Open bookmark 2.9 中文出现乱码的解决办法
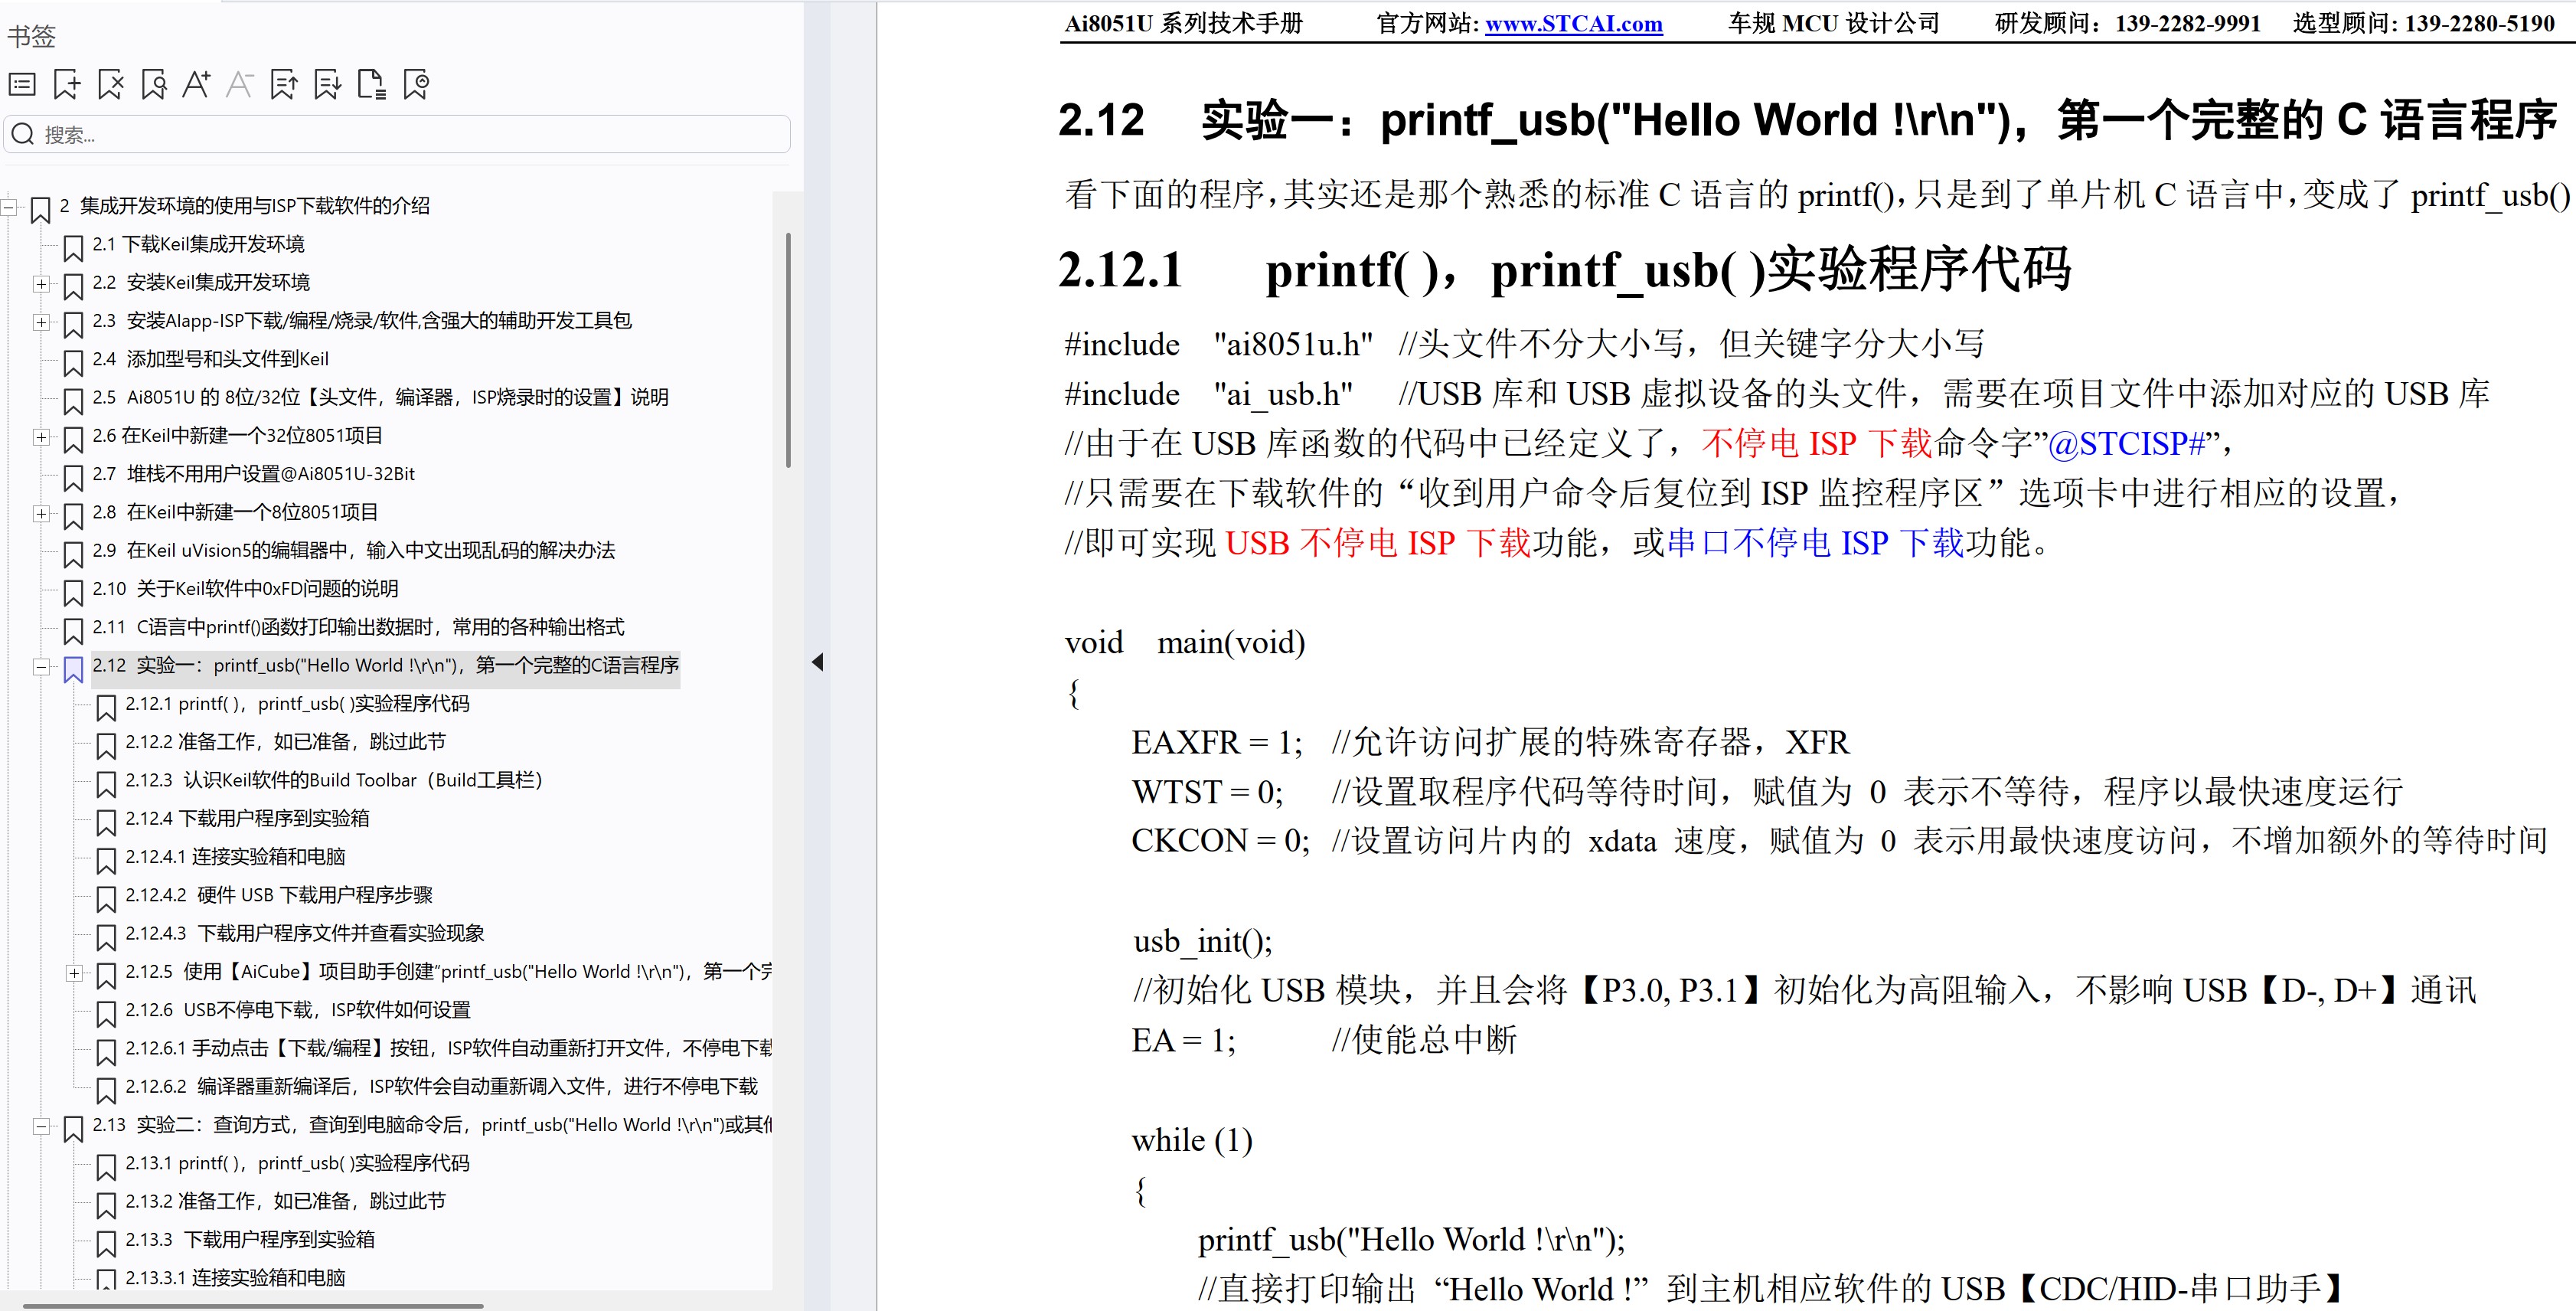 [353, 550]
